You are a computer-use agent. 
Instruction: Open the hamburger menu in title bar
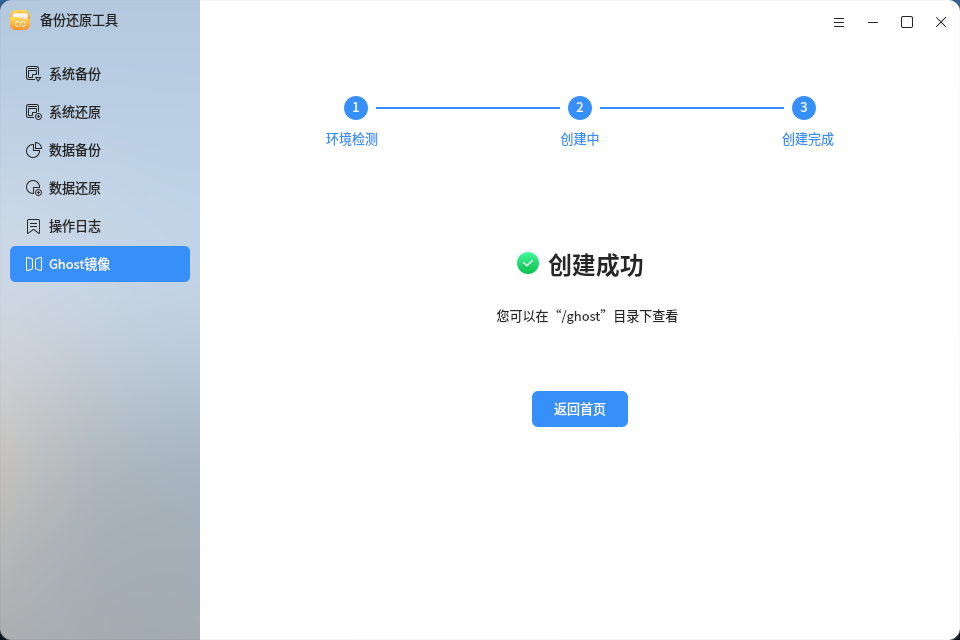(839, 23)
